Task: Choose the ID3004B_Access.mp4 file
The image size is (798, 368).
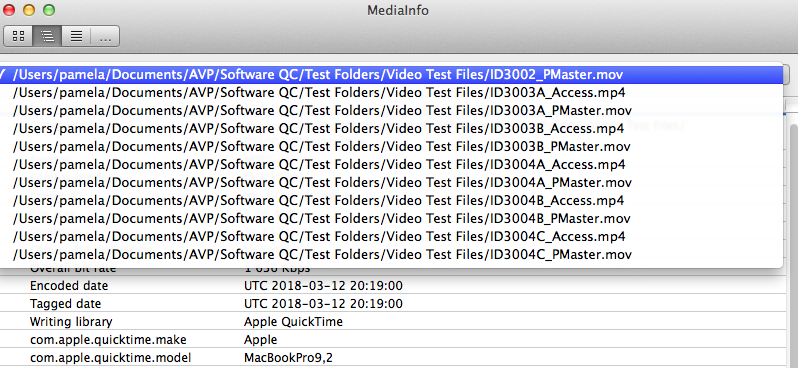Action: pyautogui.click(x=391, y=201)
